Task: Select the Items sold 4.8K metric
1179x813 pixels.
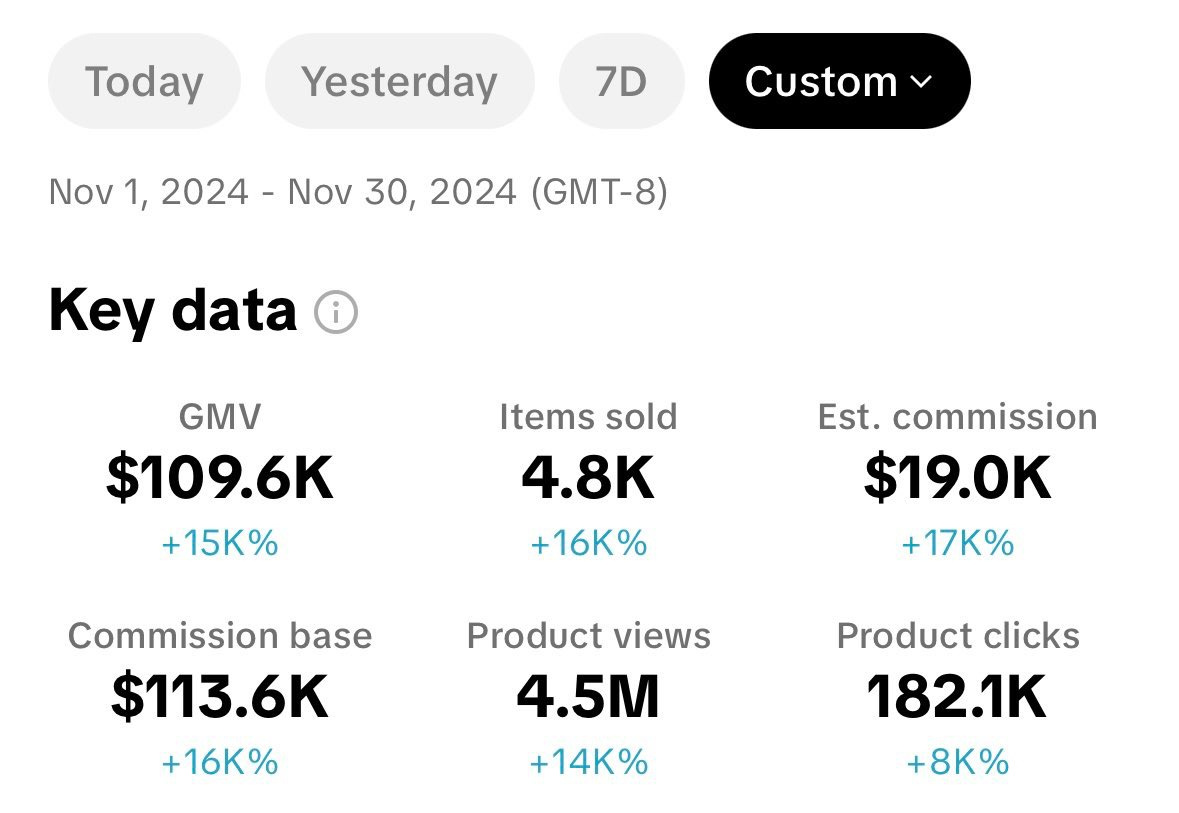Action: pyautogui.click(x=588, y=478)
